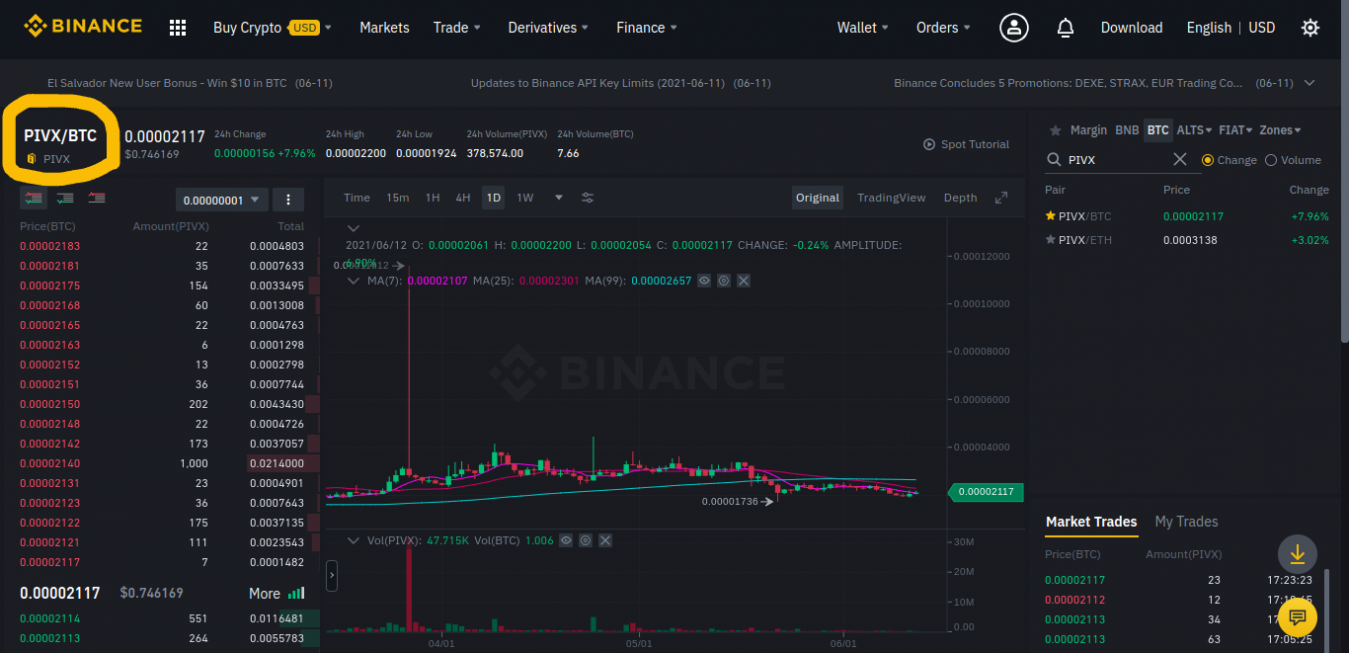This screenshot has width=1349, height=653.
Task: Go to the Markets page
Action: (384, 28)
